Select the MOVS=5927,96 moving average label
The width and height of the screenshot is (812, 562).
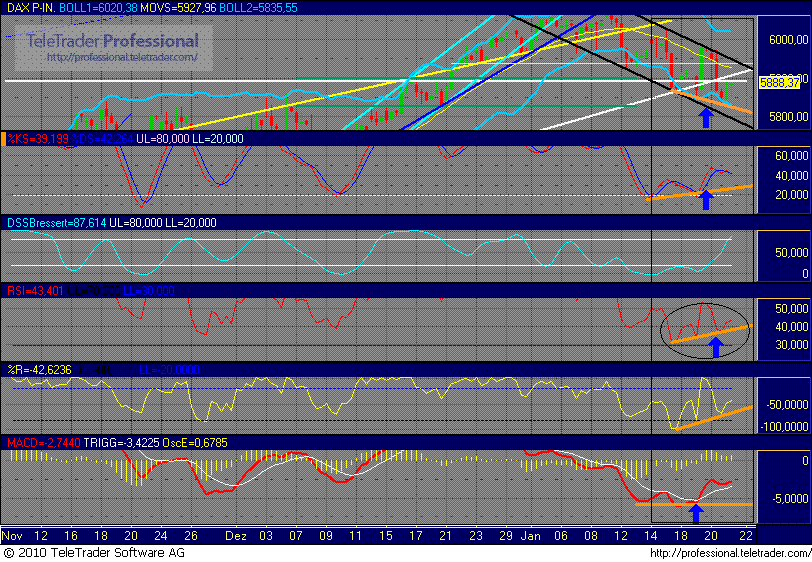coord(178,8)
